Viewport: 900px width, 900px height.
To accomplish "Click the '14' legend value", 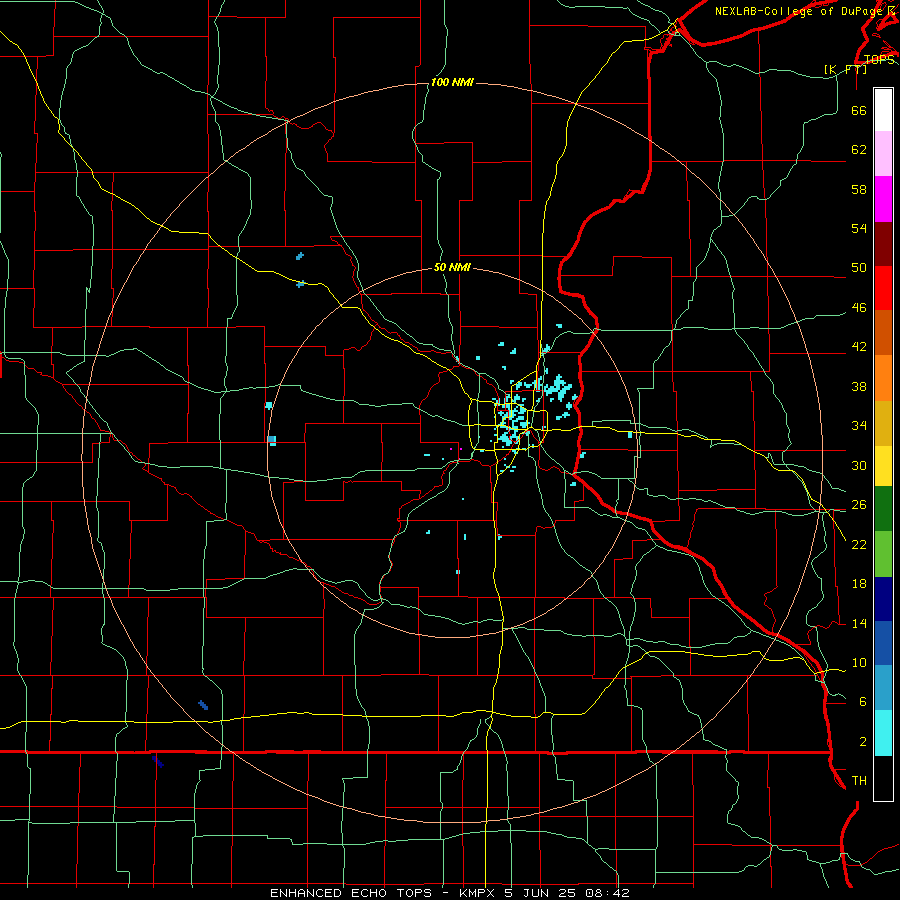I will (x=859, y=623).
